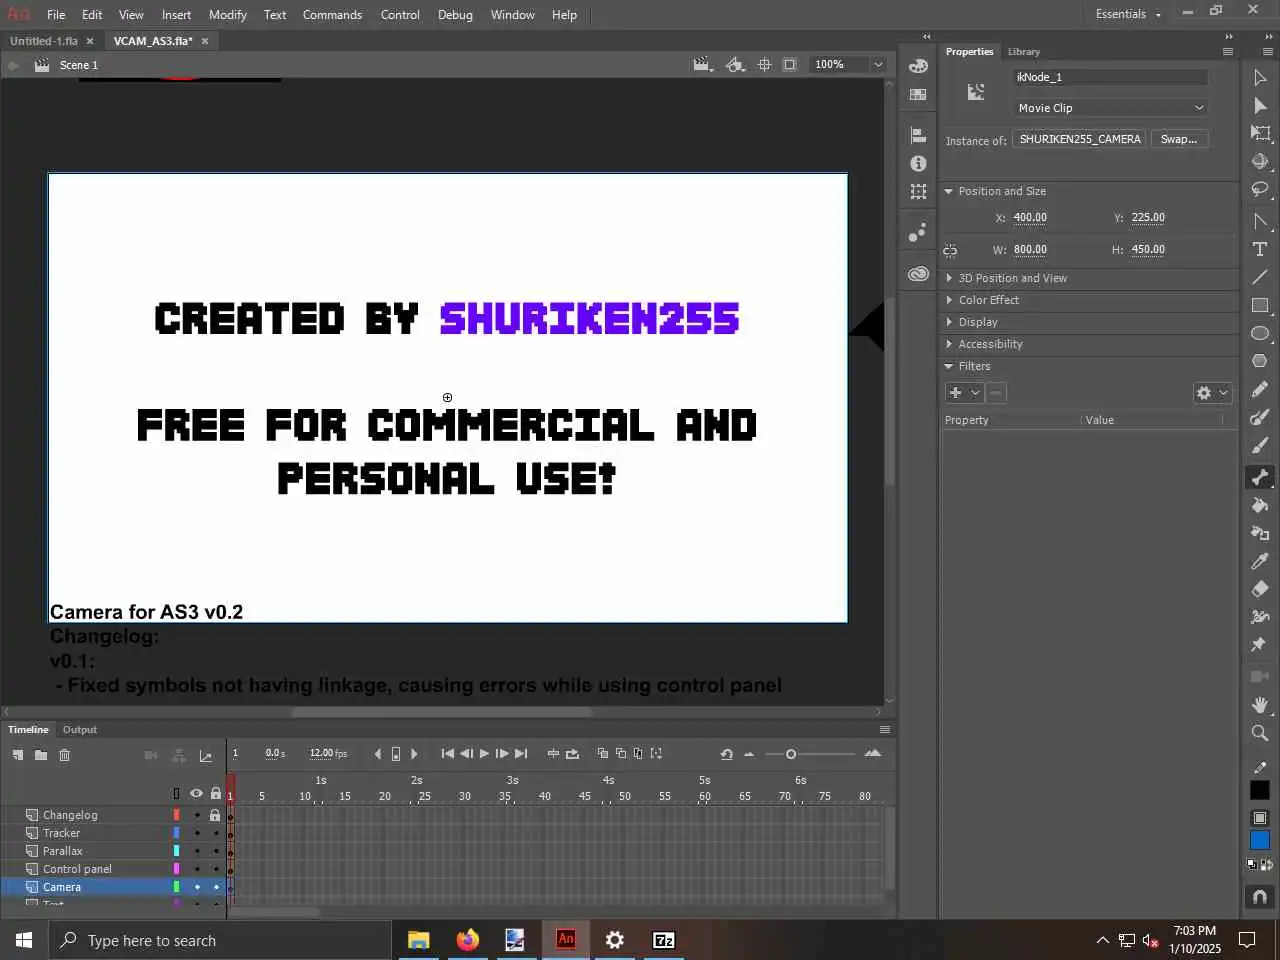The image size is (1280, 960).
Task: Select the PolyStar tool
Action: pyautogui.click(x=1260, y=361)
